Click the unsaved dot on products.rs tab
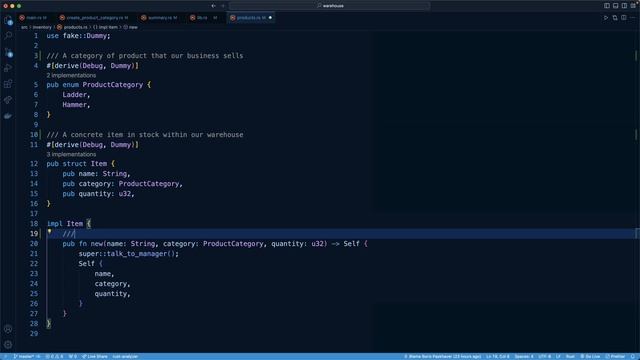This screenshot has width=640, height=360. pyautogui.click(x=270, y=18)
